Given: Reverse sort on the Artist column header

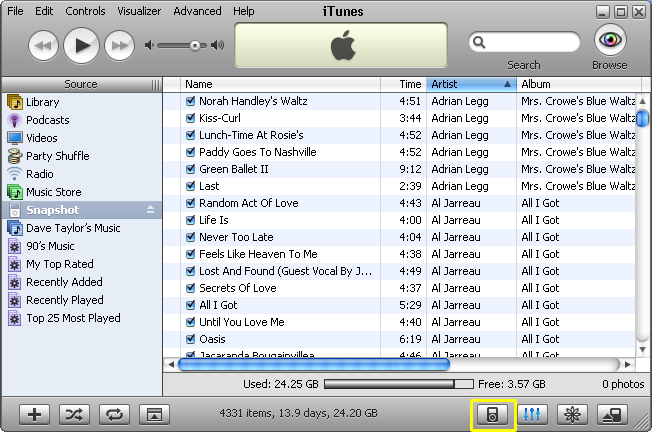Looking at the screenshot, I should point(472,84).
